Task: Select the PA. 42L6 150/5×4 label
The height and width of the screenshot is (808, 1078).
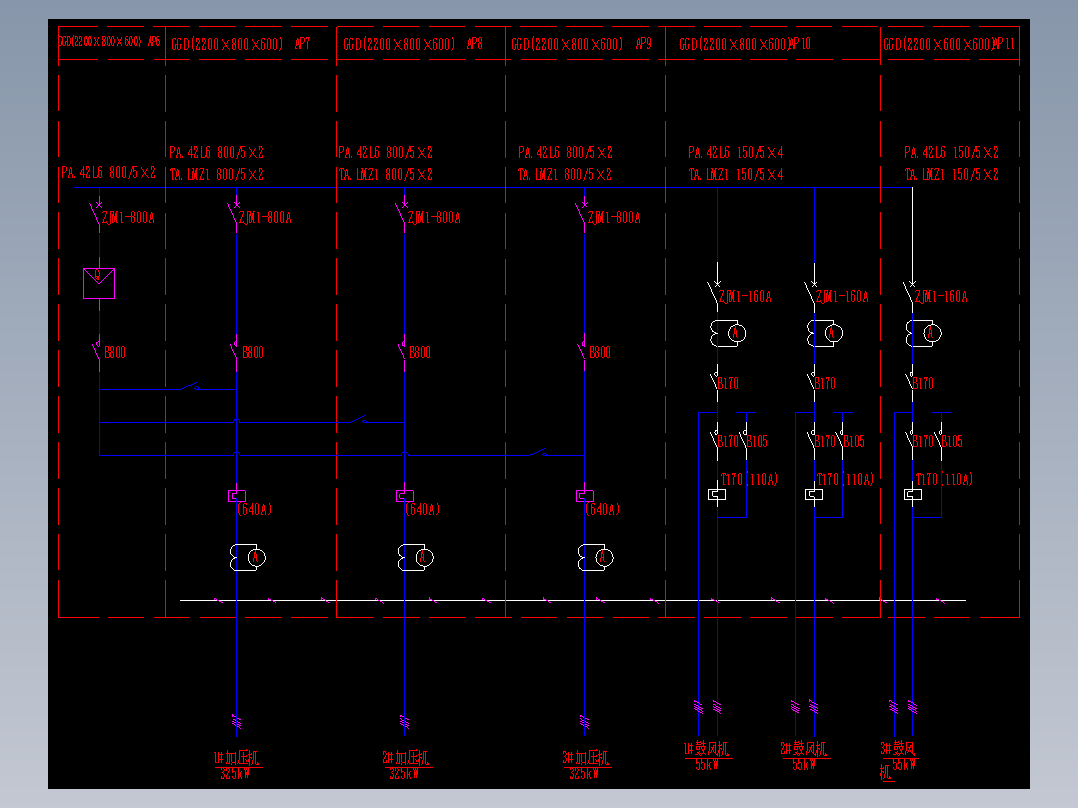Action: tap(736, 152)
